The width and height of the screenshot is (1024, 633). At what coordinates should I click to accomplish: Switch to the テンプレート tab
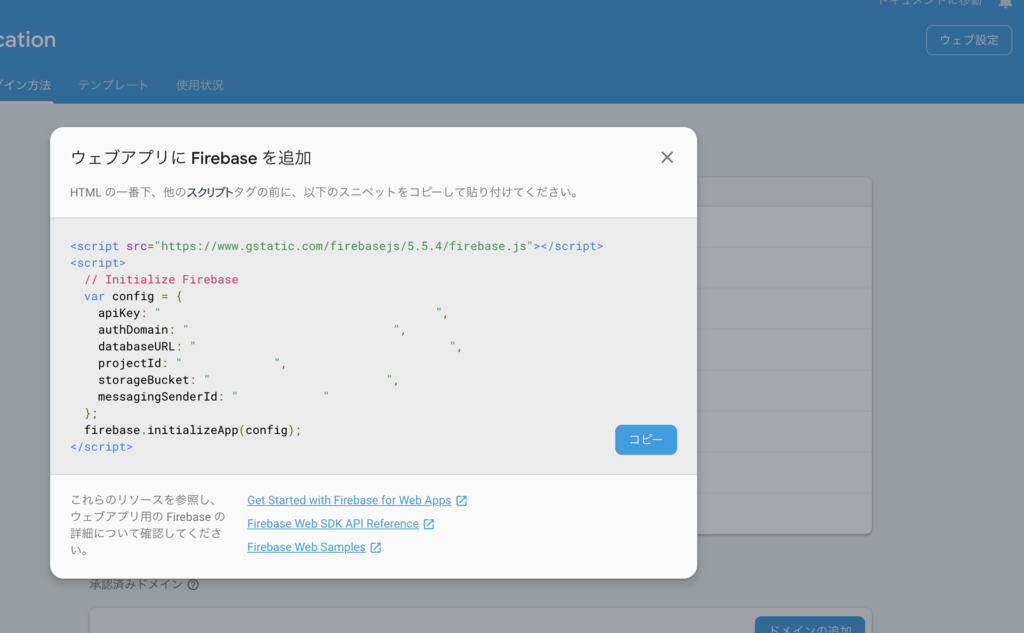click(113, 85)
